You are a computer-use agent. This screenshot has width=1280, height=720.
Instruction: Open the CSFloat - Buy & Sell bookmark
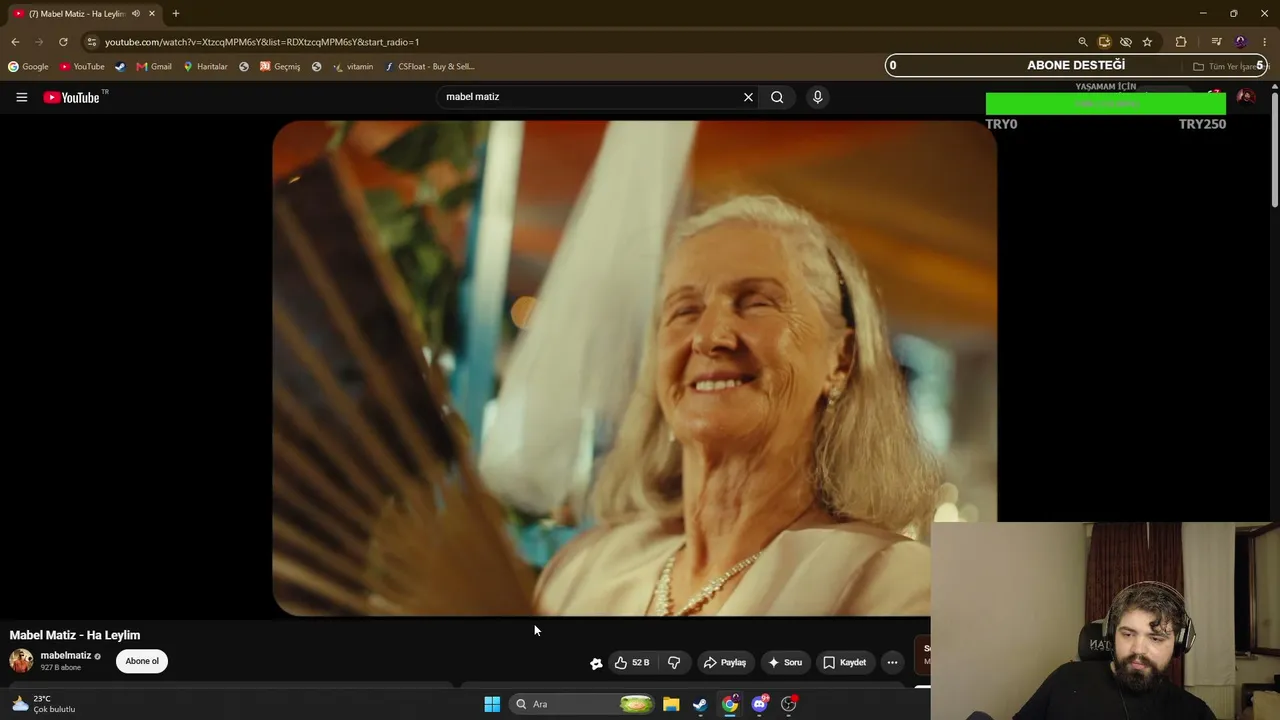pyautogui.click(x=430, y=67)
